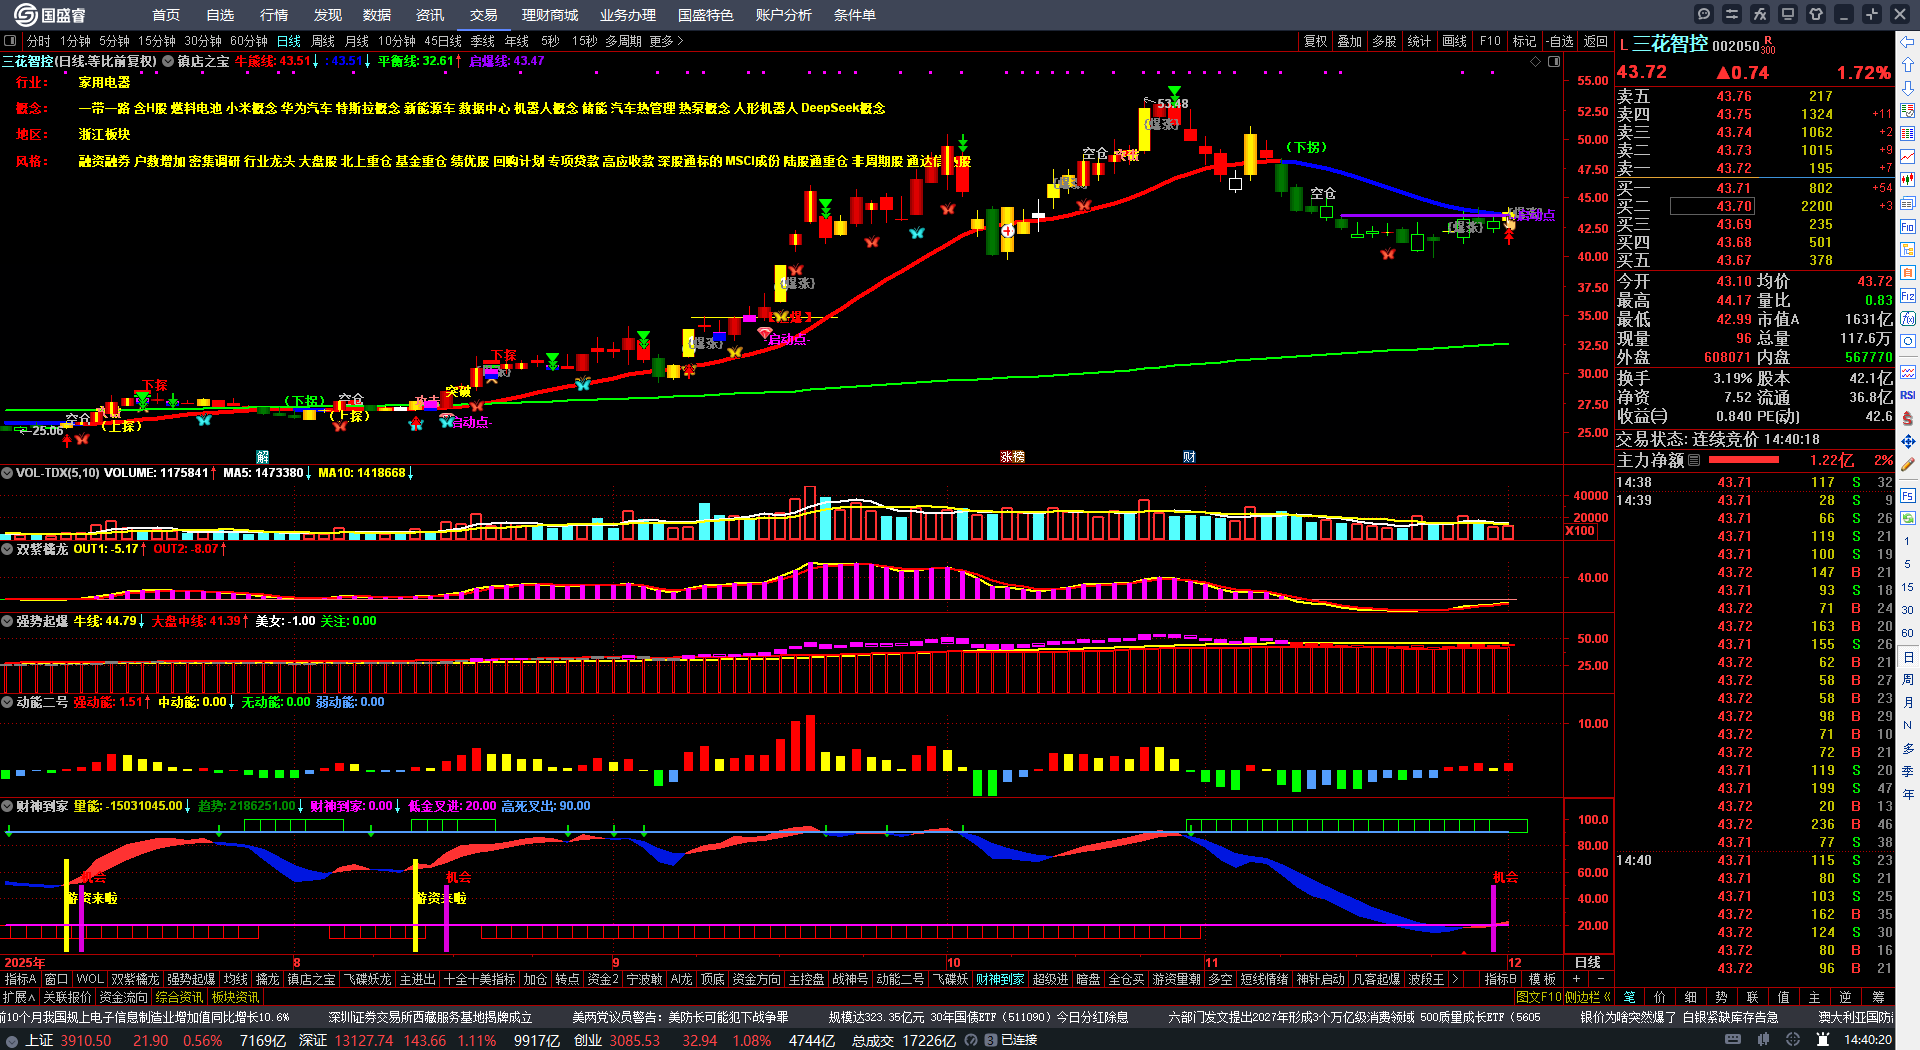Open the 交易 top menu
Image resolution: width=1920 pixels, height=1050 pixels.
[x=484, y=15]
